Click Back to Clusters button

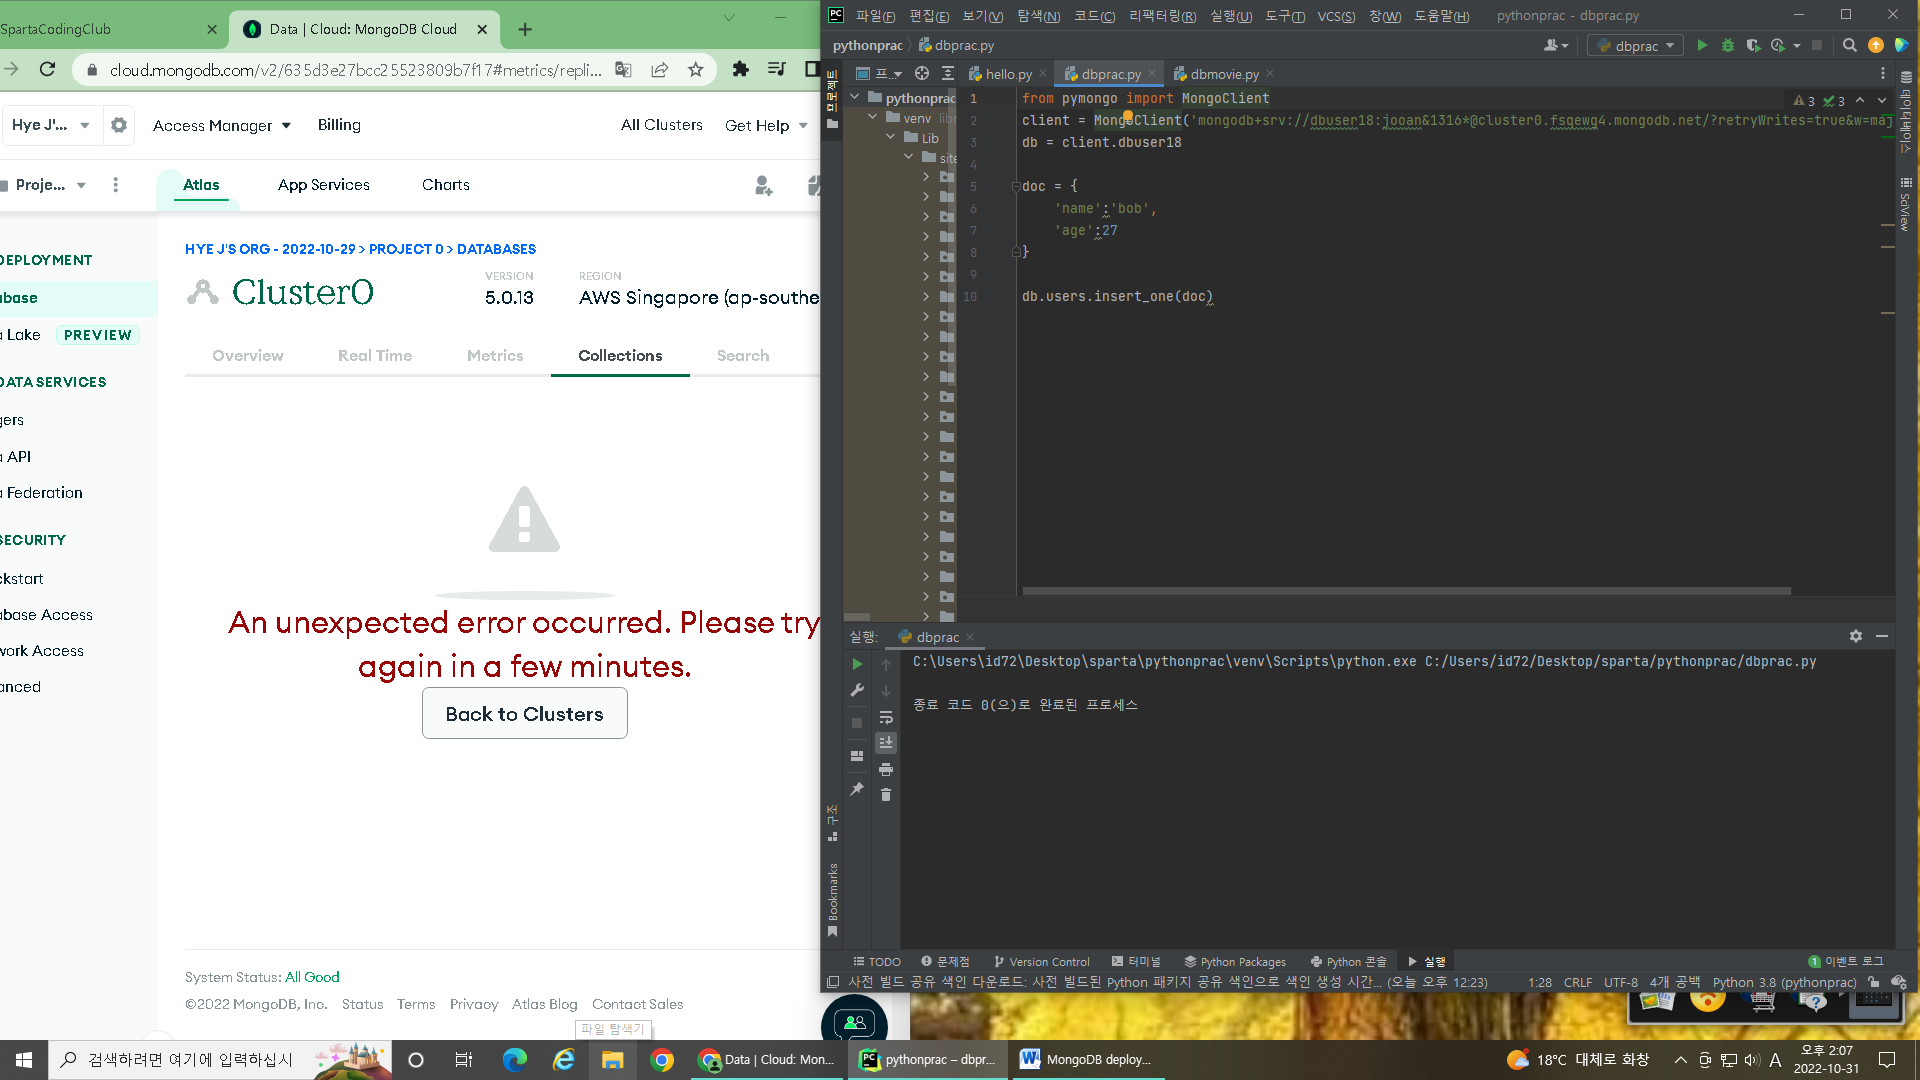tap(525, 713)
